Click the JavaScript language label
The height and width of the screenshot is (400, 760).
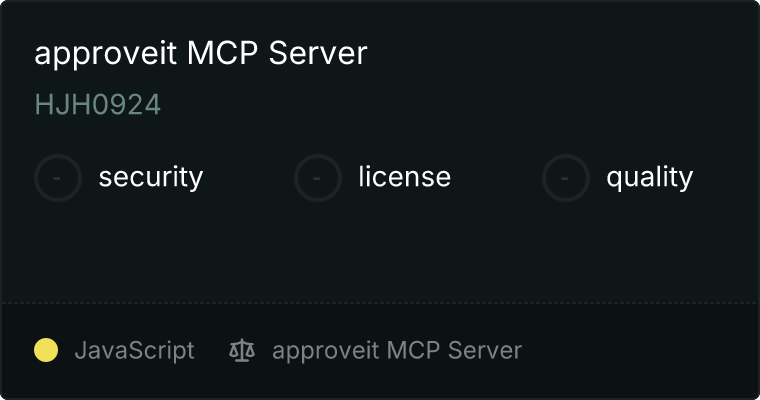134,351
